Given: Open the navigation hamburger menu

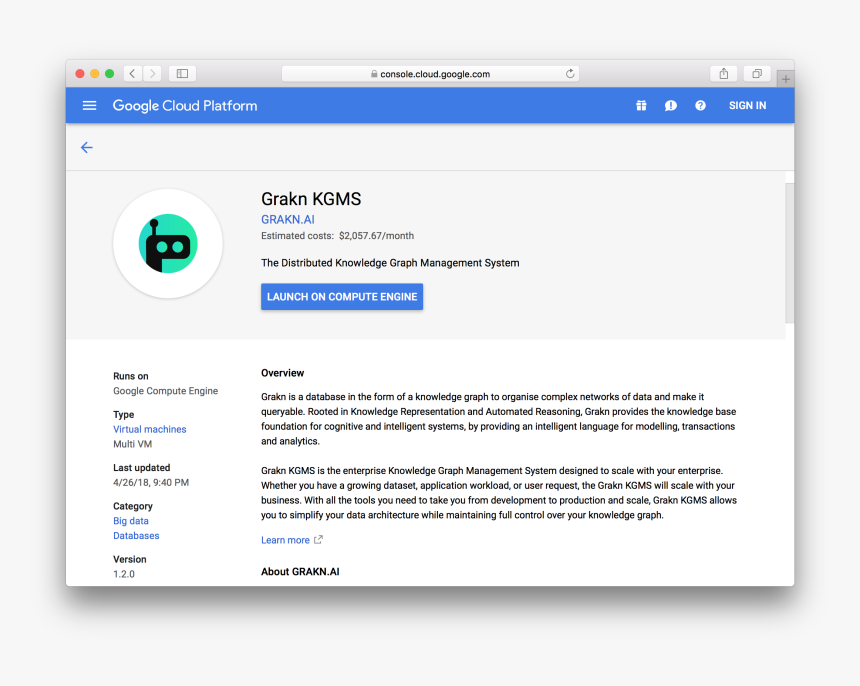Looking at the screenshot, I should click(89, 105).
